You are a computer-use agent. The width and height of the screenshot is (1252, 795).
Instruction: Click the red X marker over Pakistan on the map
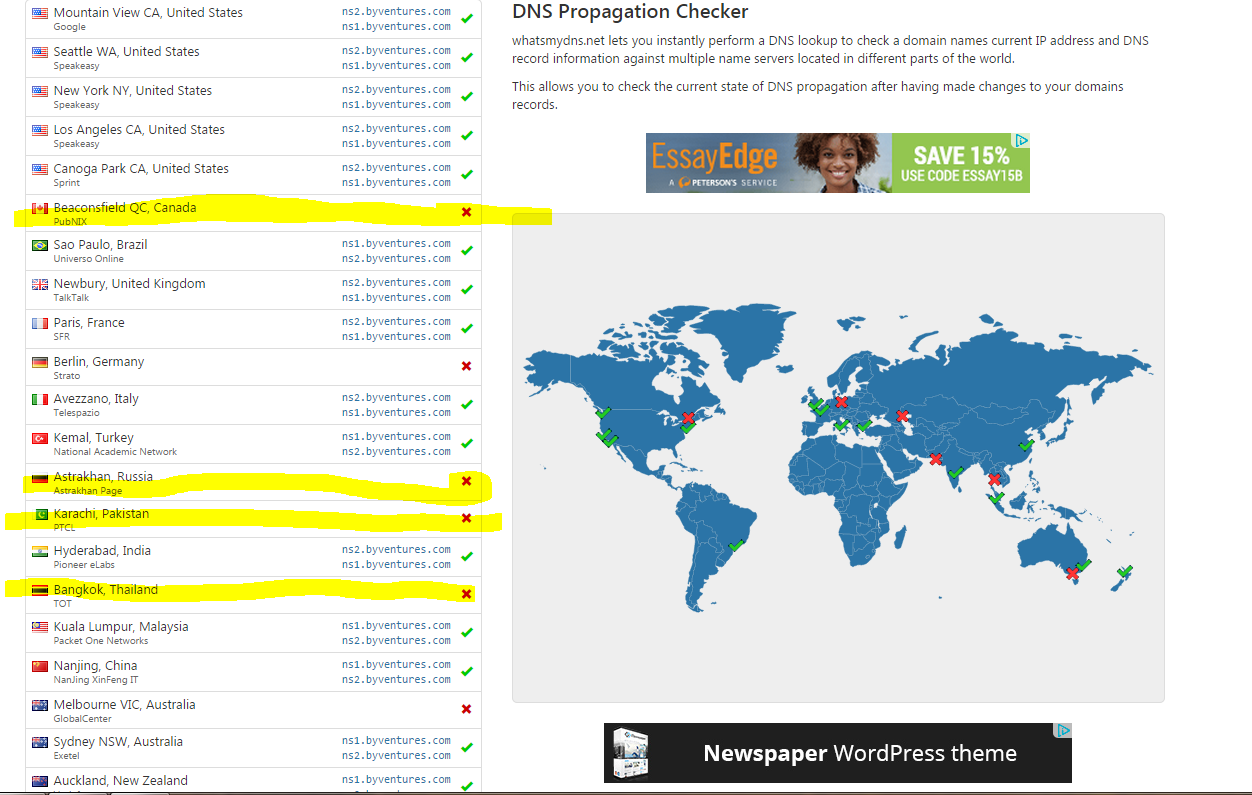[x=935, y=459]
